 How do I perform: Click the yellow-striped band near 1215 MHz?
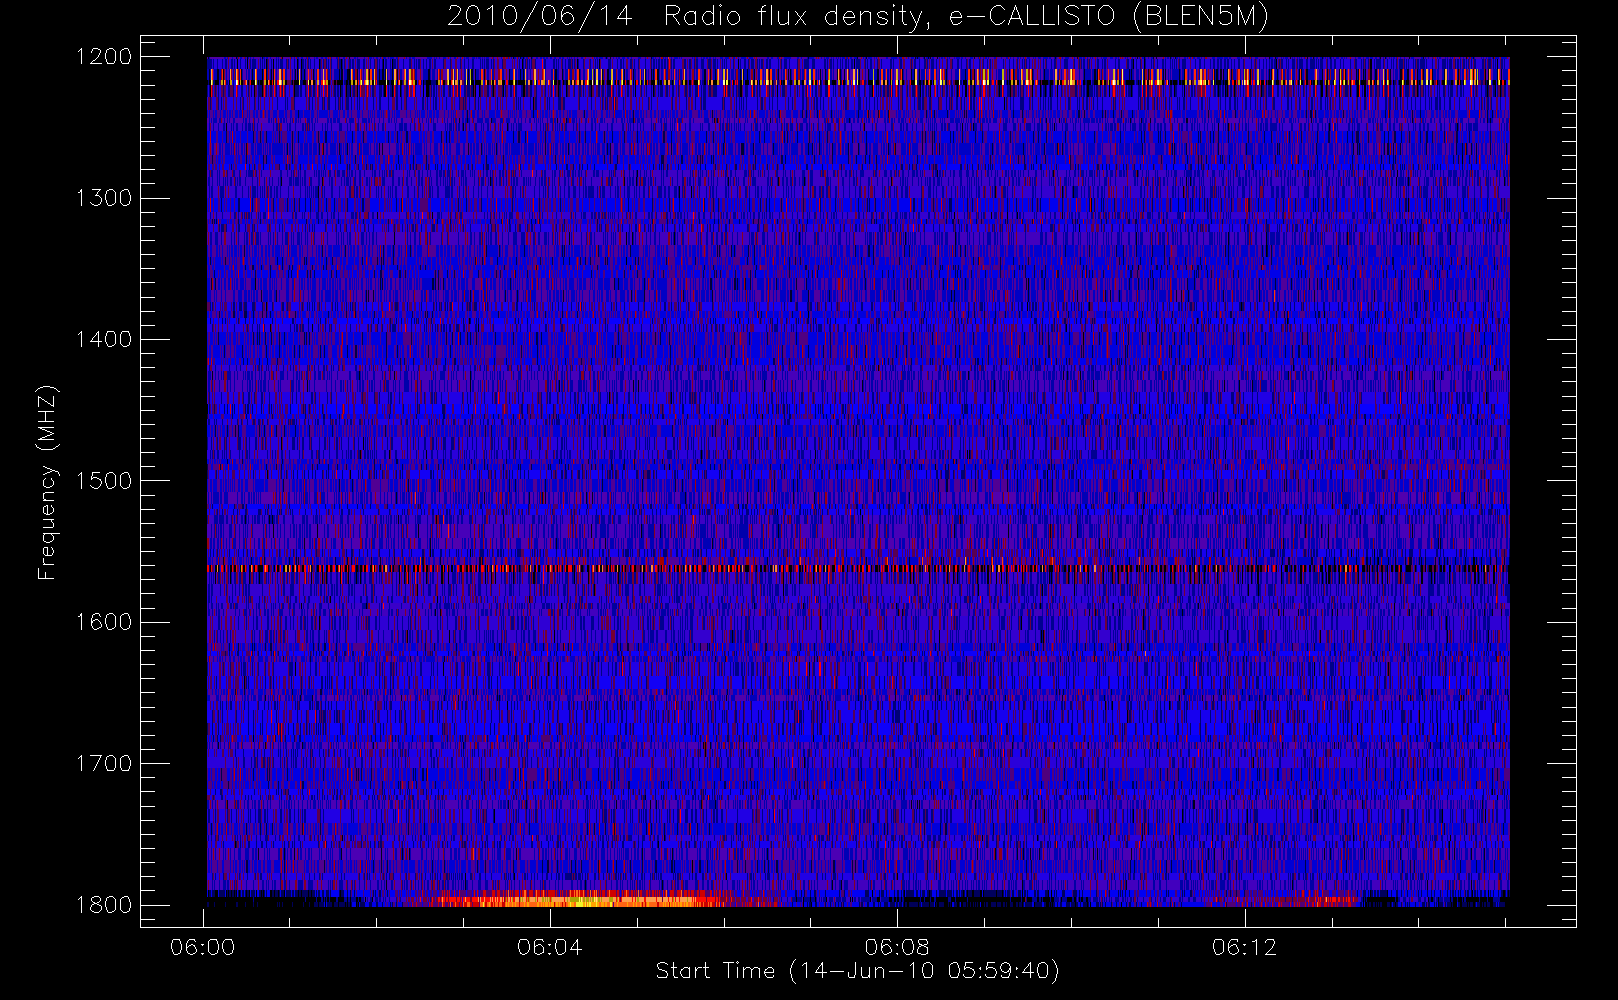point(858,77)
